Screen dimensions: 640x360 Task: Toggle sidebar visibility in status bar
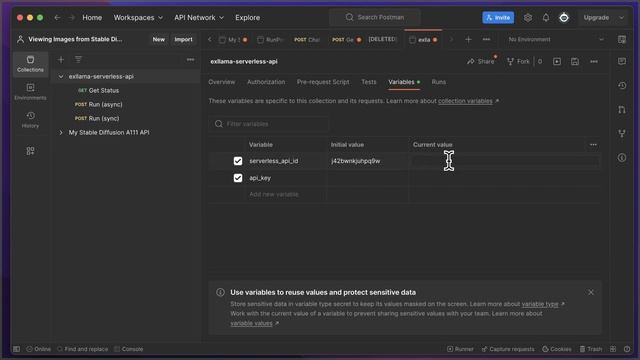click(16, 349)
